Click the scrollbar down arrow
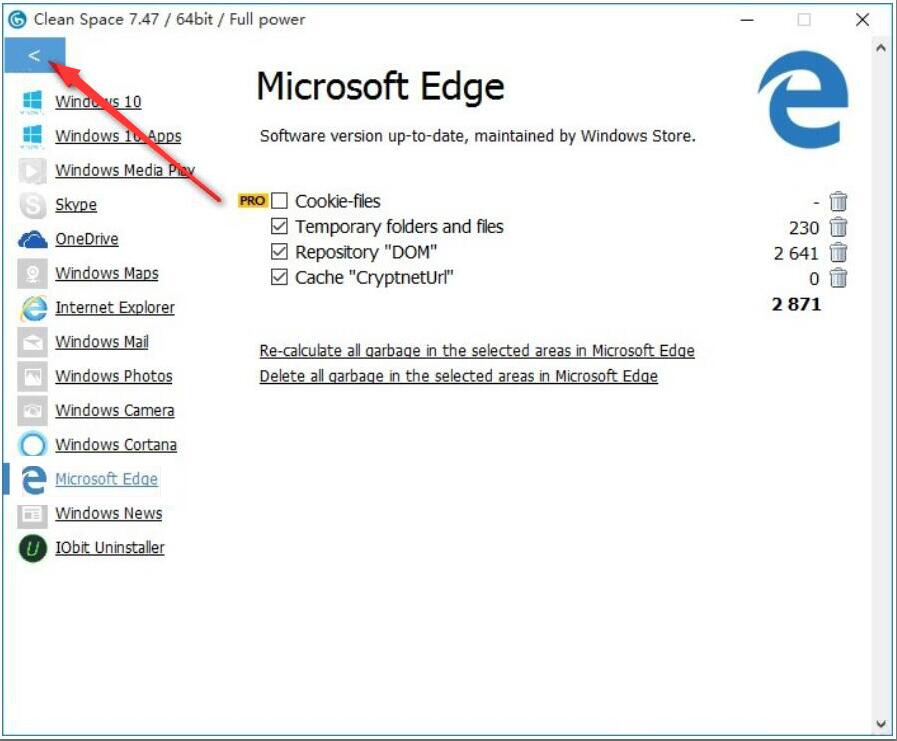Screen dimensions: 897x741 tap(881, 723)
